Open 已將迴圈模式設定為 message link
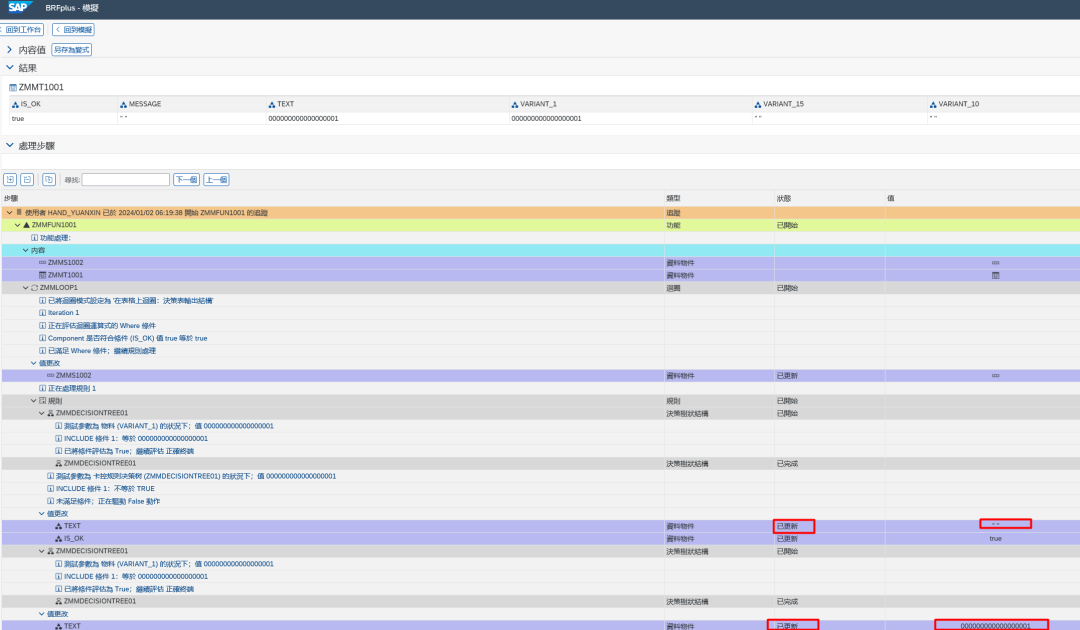This screenshot has height=630, width=1080. pyautogui.click(x=130, y=301)
